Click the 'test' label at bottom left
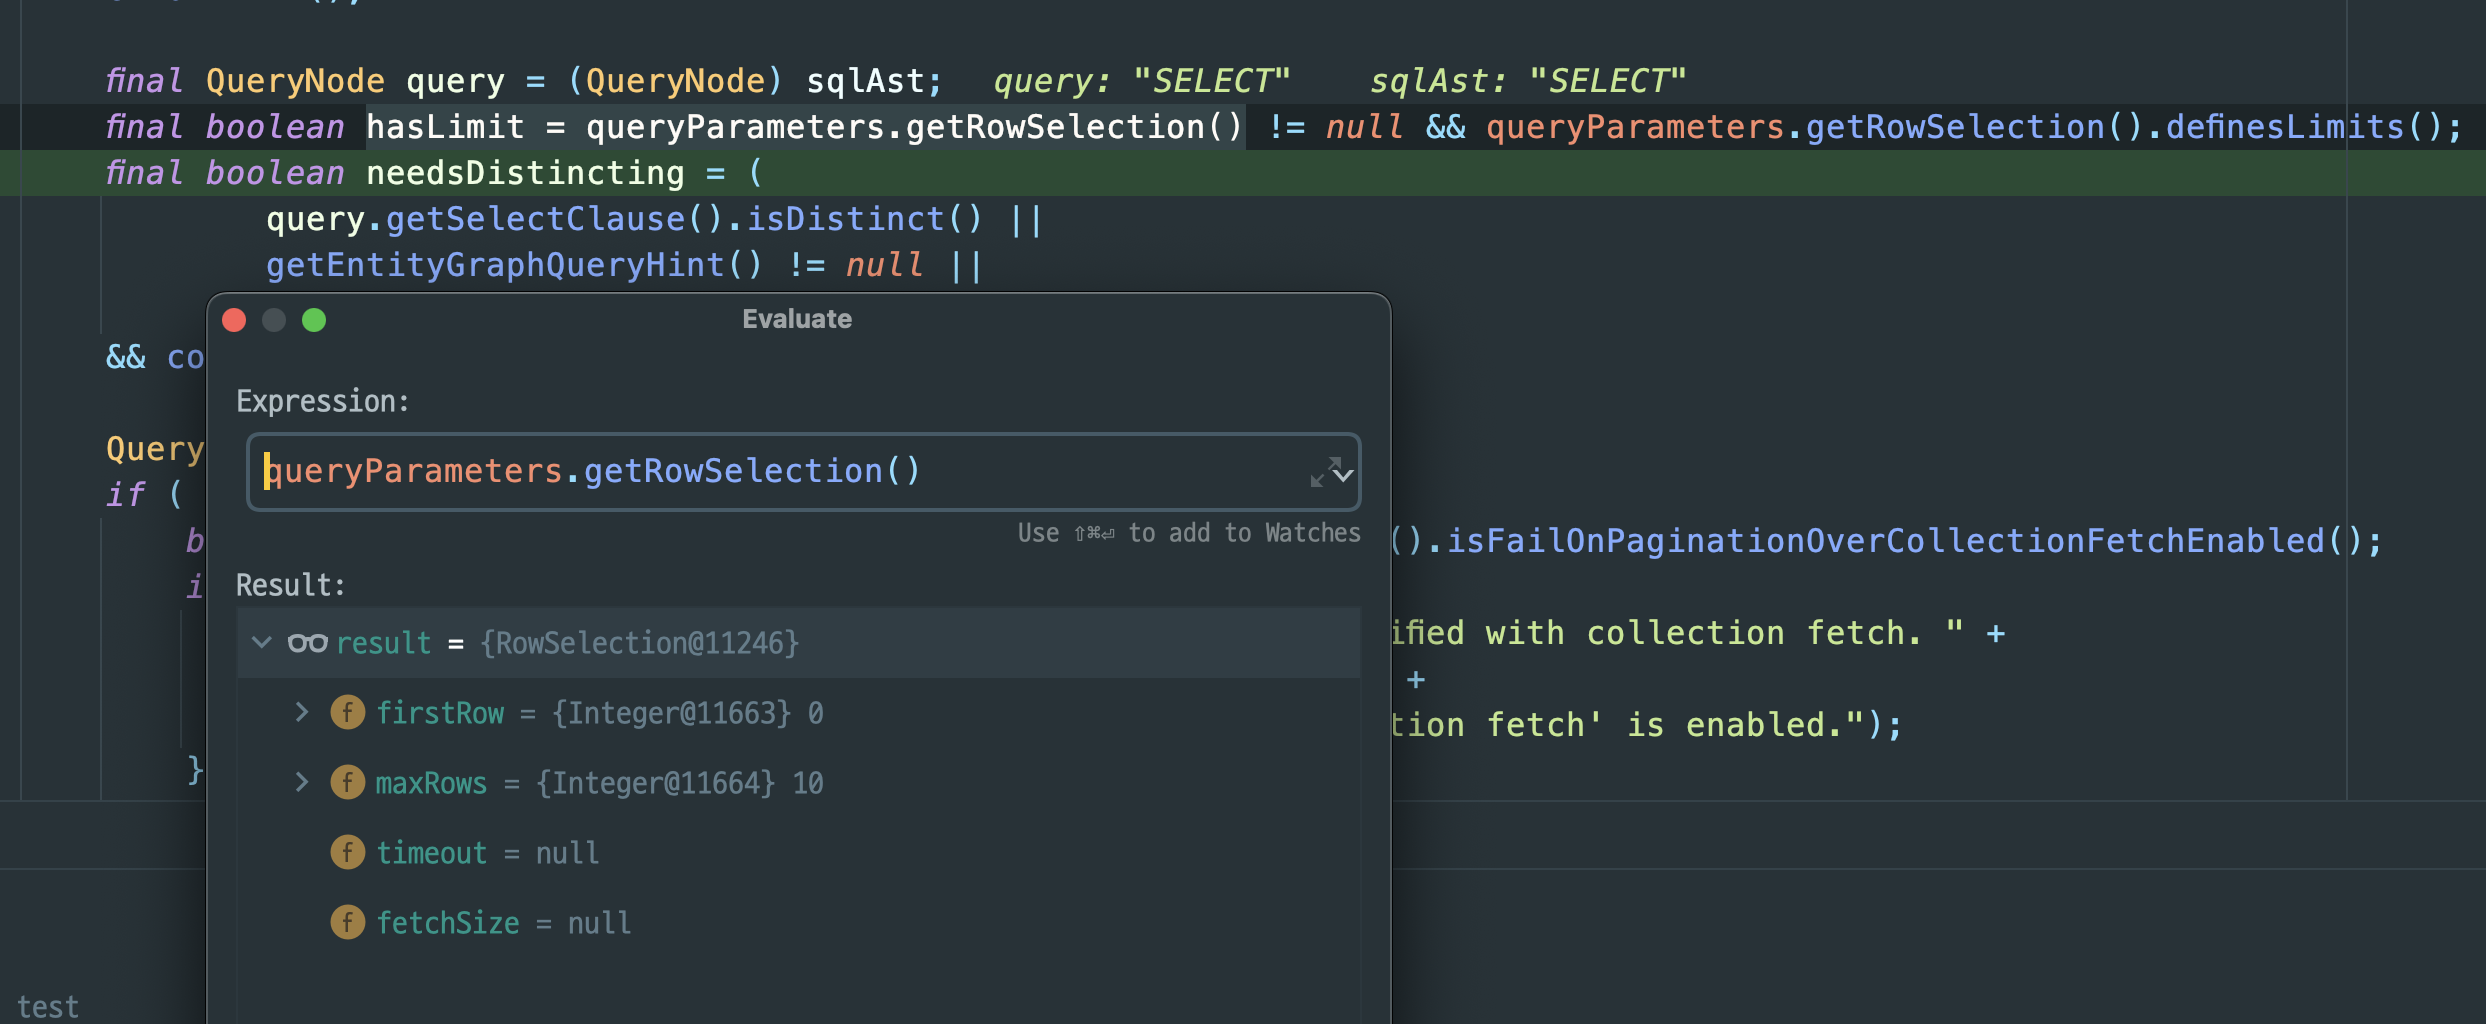The width and height of the screenshot is (2486, 1024). coord(48,1007)
